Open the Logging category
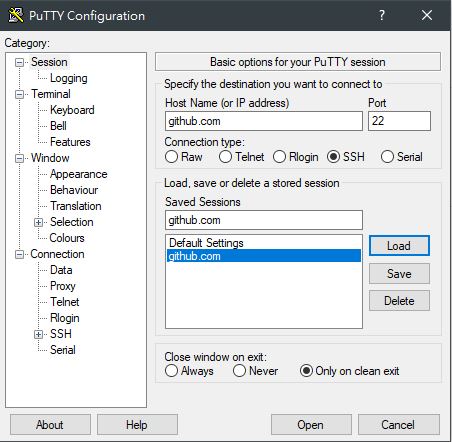Image resolution: width=452 pixels, height=442 pixels. [69, 78]
